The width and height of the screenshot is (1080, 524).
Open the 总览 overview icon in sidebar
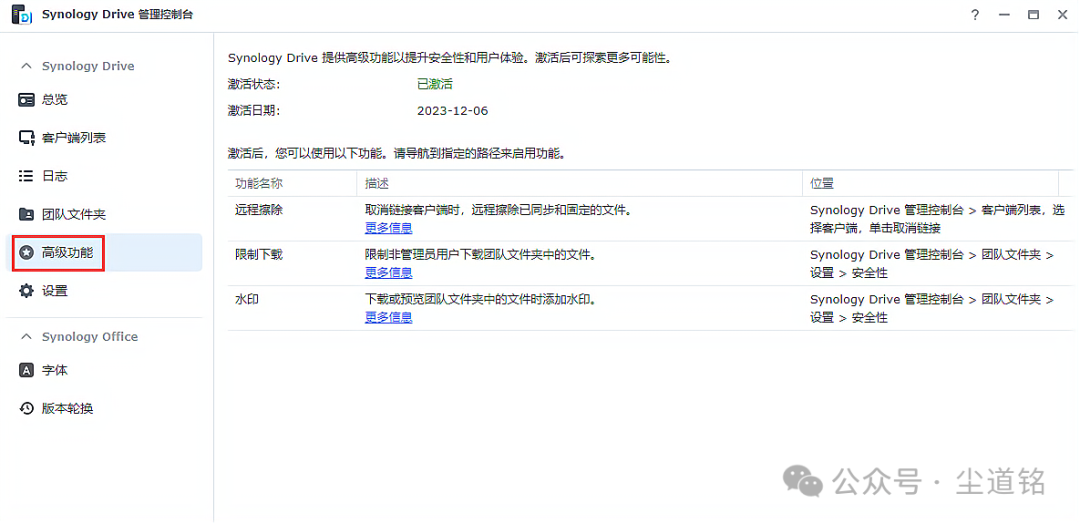pyautogui.click(x=27, y=100)
